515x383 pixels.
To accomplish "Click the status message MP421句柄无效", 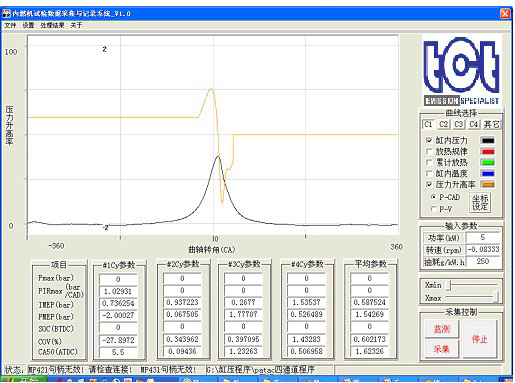I will (57, 369).
